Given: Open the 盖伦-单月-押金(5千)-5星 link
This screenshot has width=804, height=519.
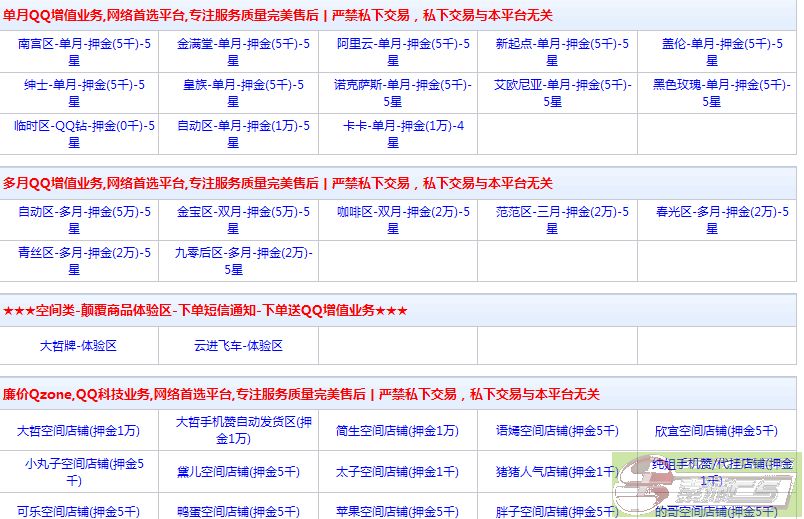Looking at the screenshot, I should point(722,52).
